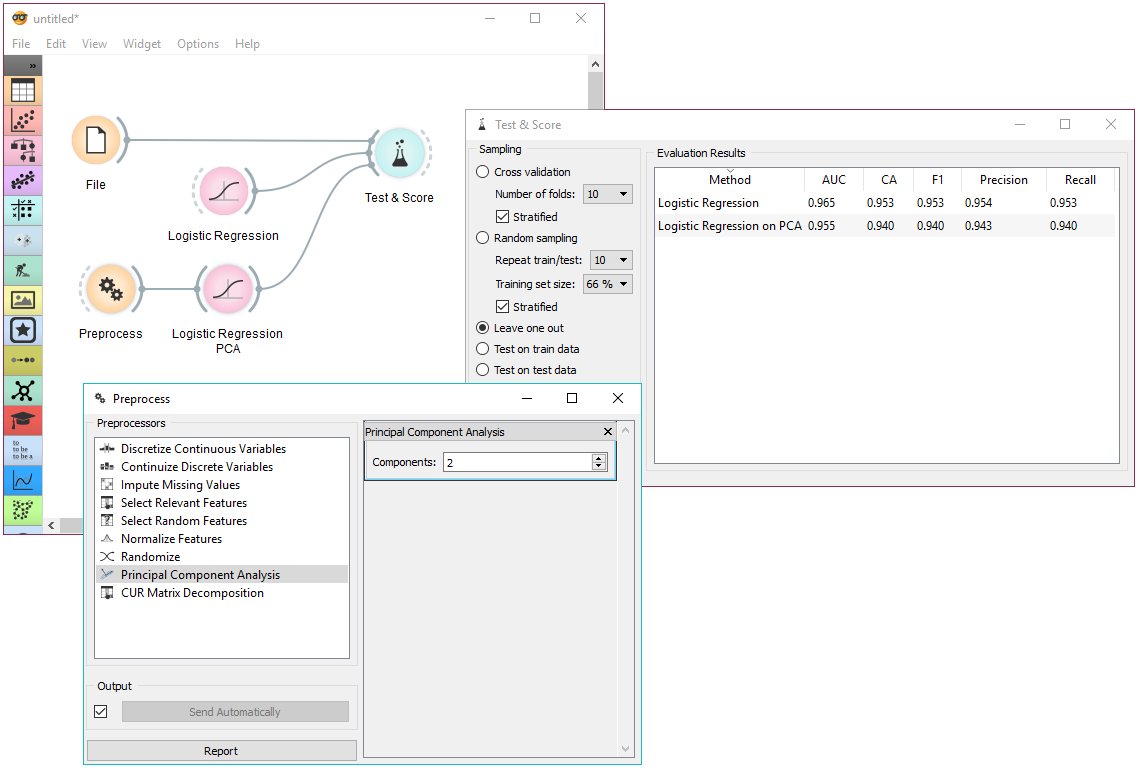Image resolution: width=1138 pixels, height=768 pixels.
Task: Select Test on test data option
Action: pos(483,370)
